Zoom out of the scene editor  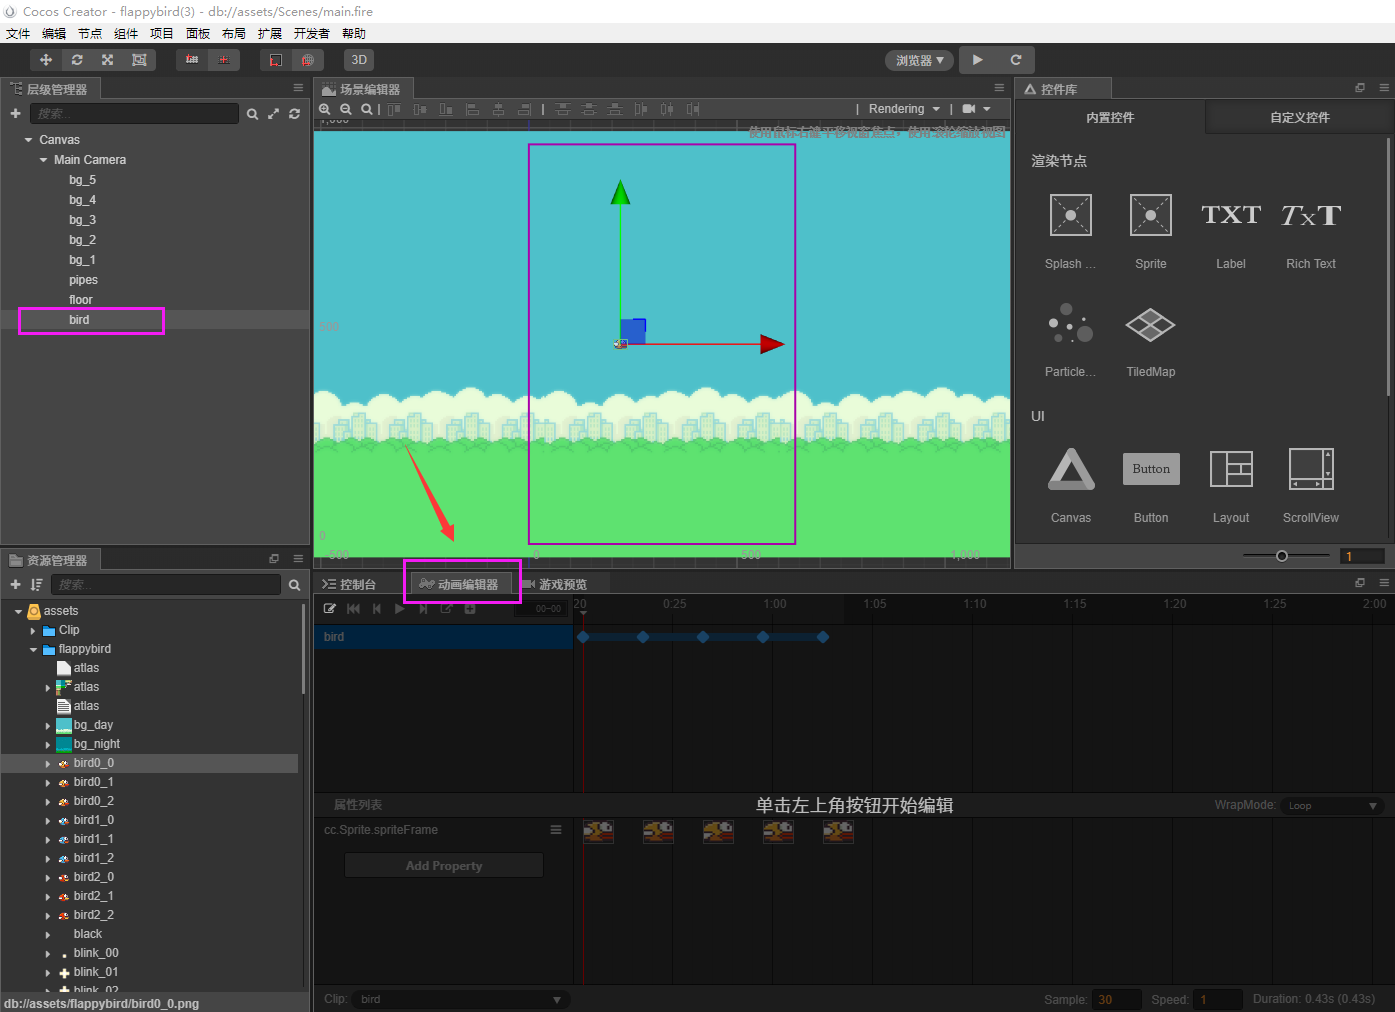point(346,109)
